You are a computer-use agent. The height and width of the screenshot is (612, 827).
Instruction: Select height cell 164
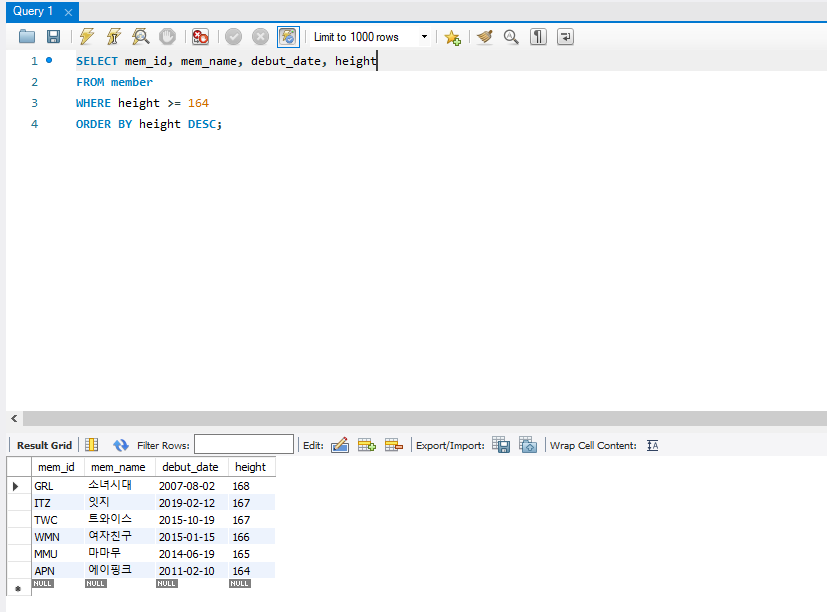coord(252,571)
